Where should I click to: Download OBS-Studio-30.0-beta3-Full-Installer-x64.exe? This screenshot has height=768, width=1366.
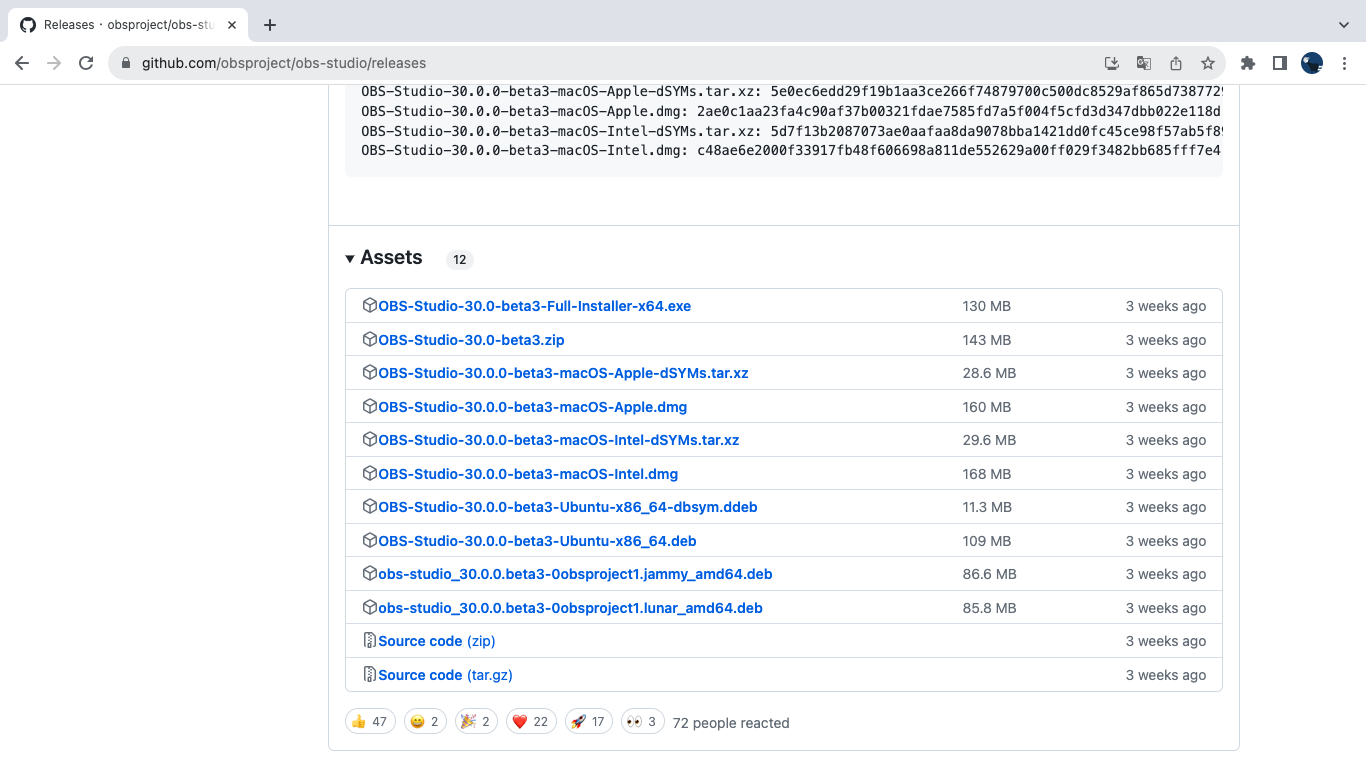534,306
